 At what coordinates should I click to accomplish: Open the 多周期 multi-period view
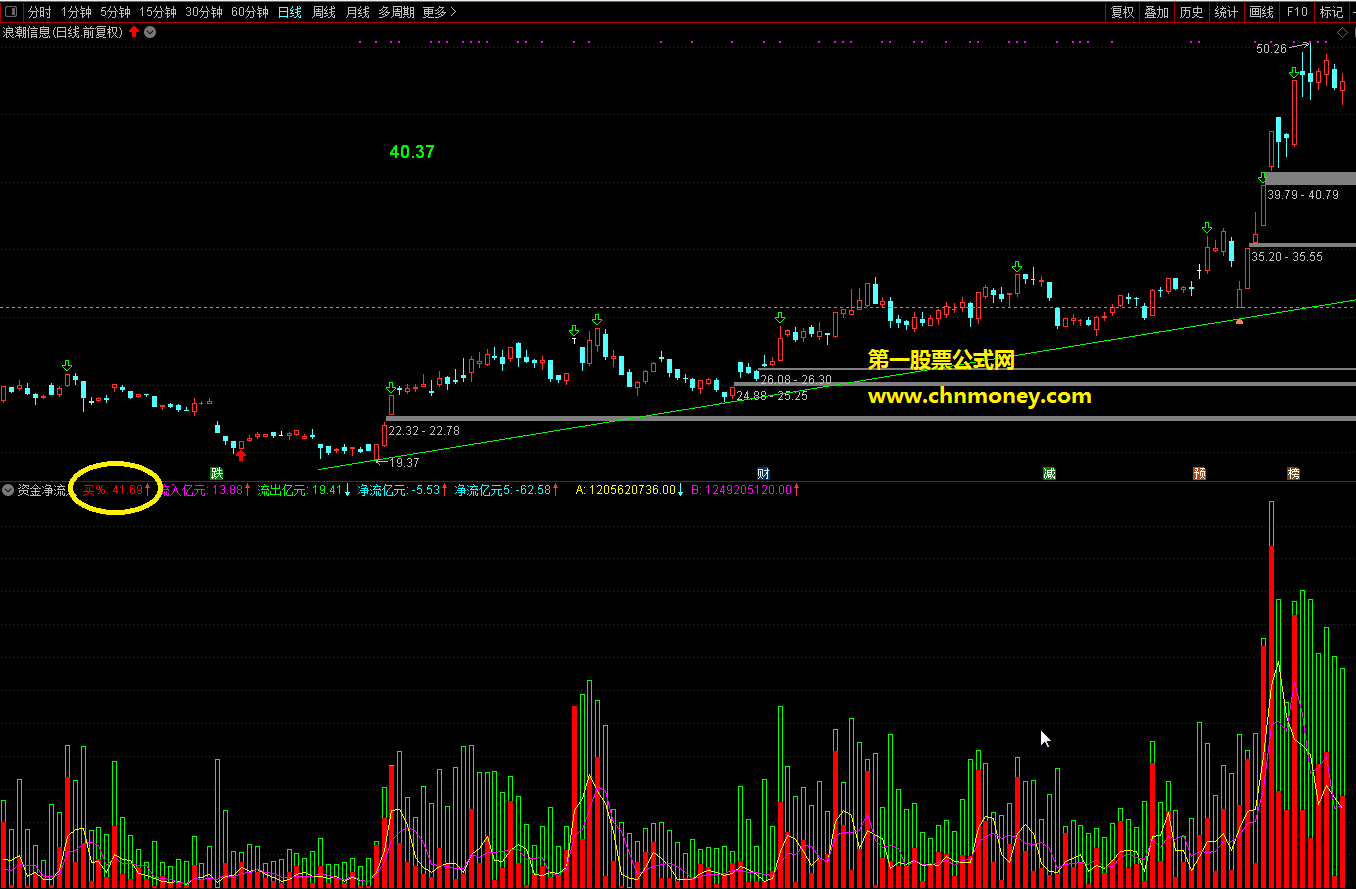[396, 12]
